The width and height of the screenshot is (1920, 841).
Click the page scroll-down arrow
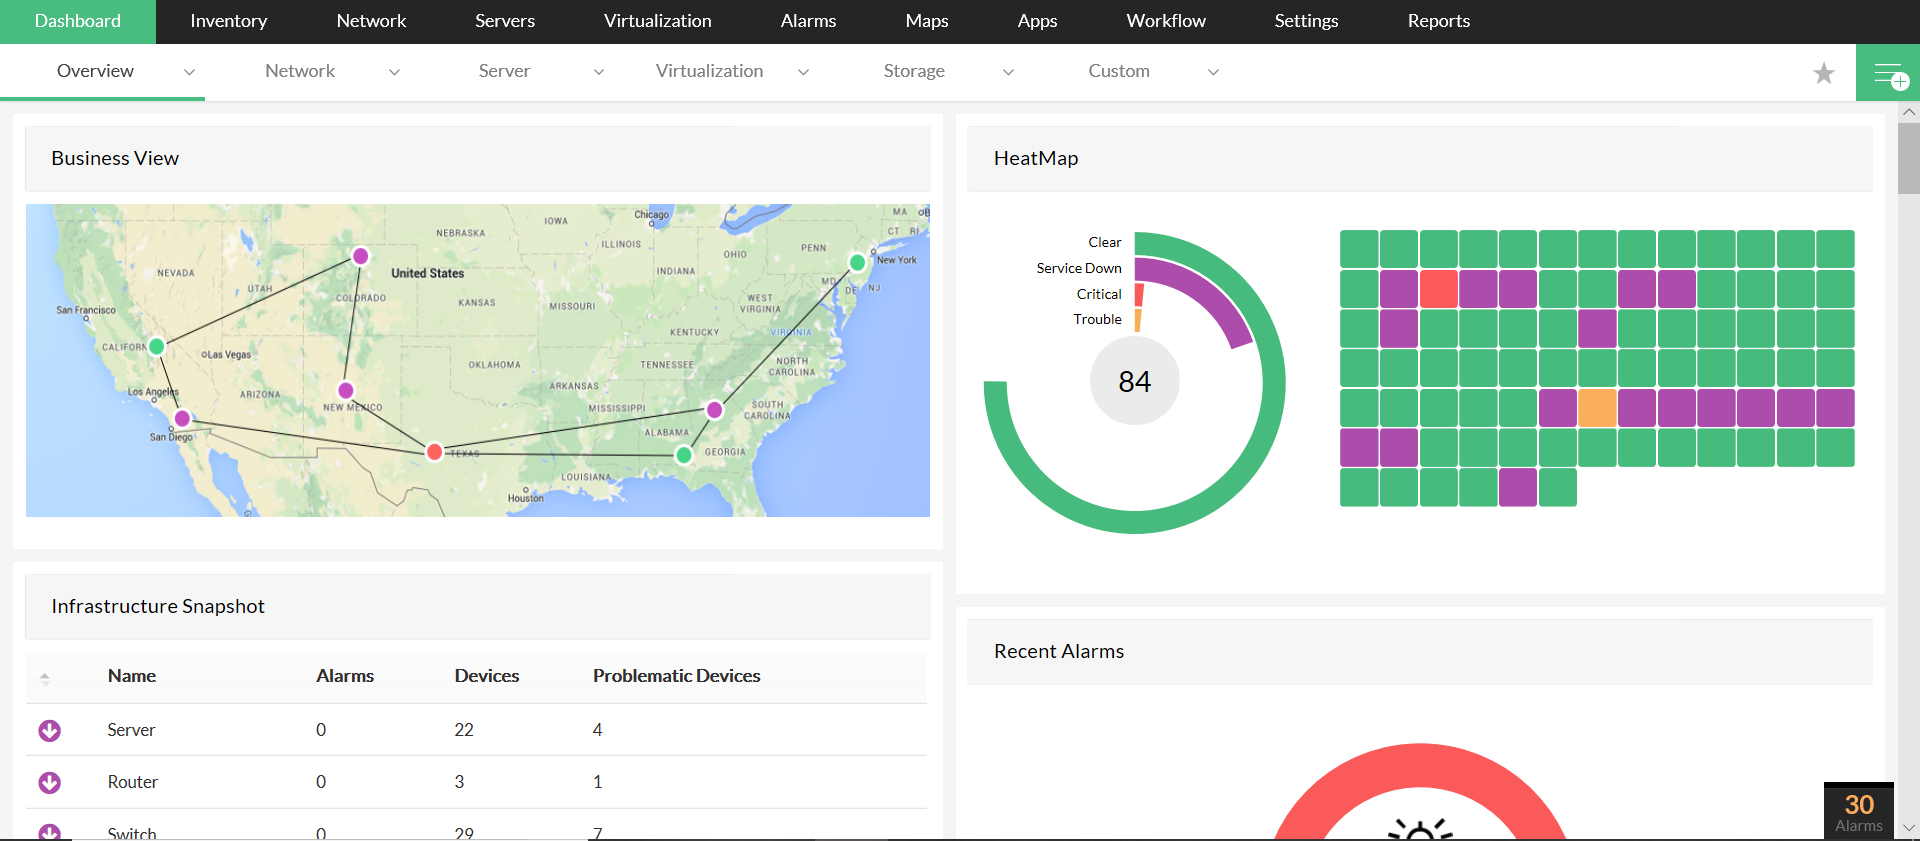[1908, 828]
